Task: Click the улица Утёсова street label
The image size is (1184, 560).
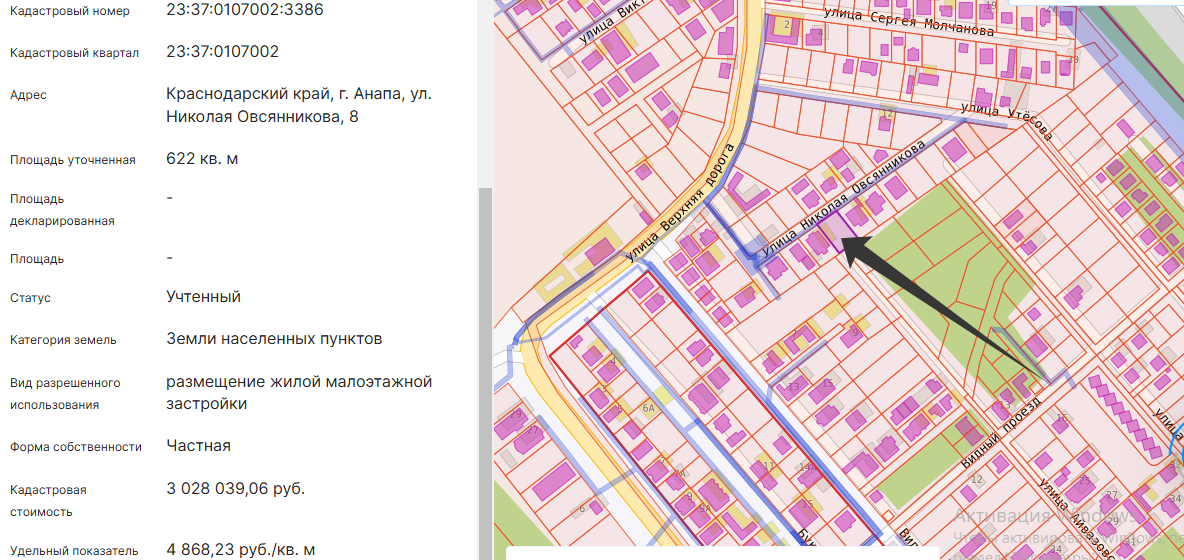Action: 1005,119
